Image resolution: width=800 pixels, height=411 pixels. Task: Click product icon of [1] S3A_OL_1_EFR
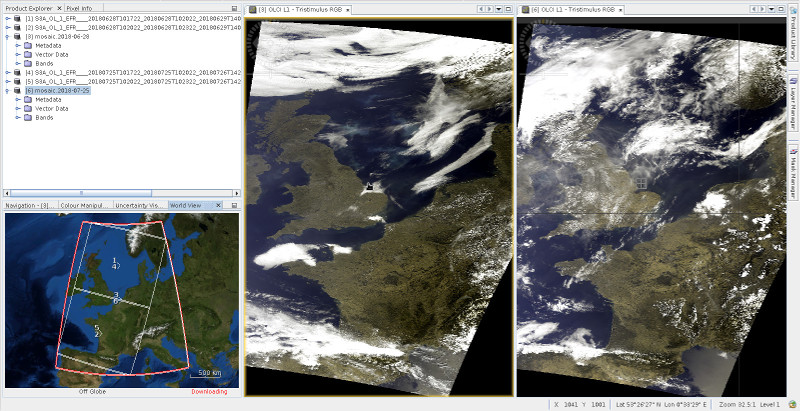17,19
